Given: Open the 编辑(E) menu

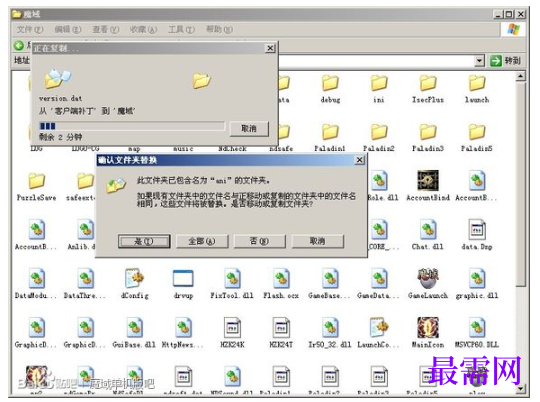Looking at the screenshot, I should pyautogui.click(x=68, y=30).
